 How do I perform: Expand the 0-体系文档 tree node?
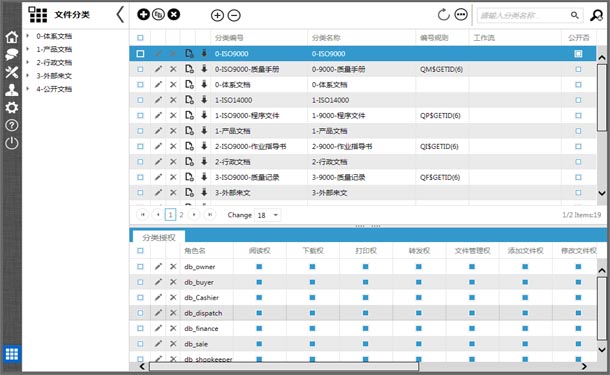pyautogui.click(x=28, y=36)
